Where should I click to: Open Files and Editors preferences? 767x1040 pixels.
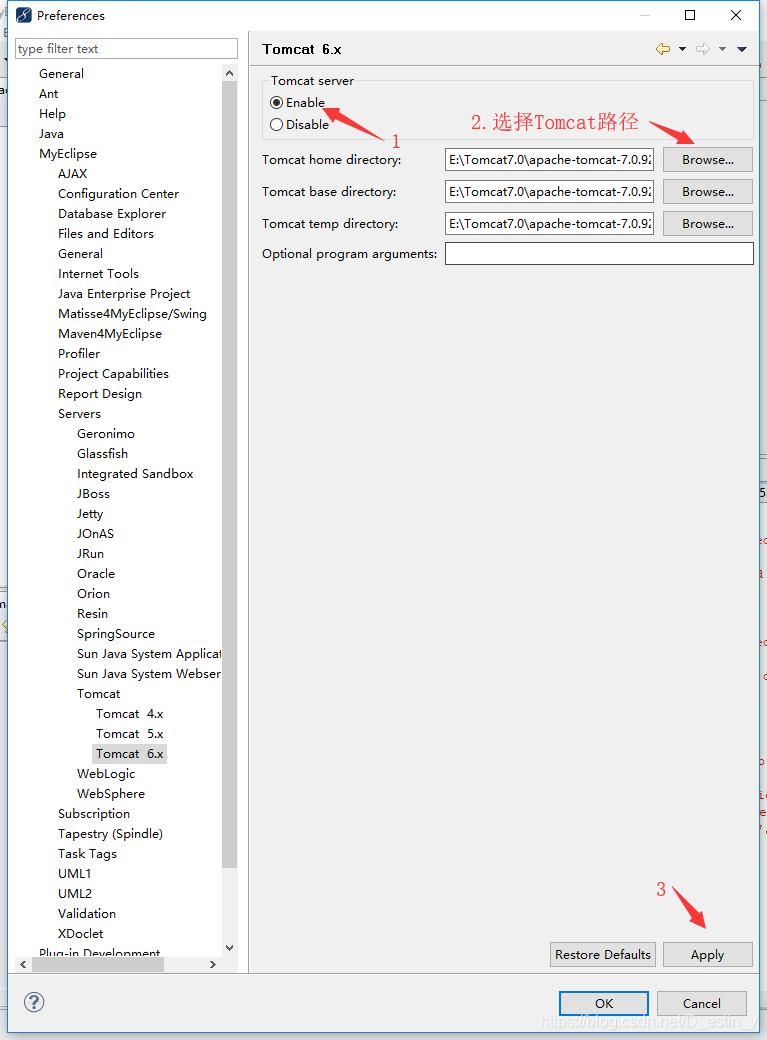[105, 233]
